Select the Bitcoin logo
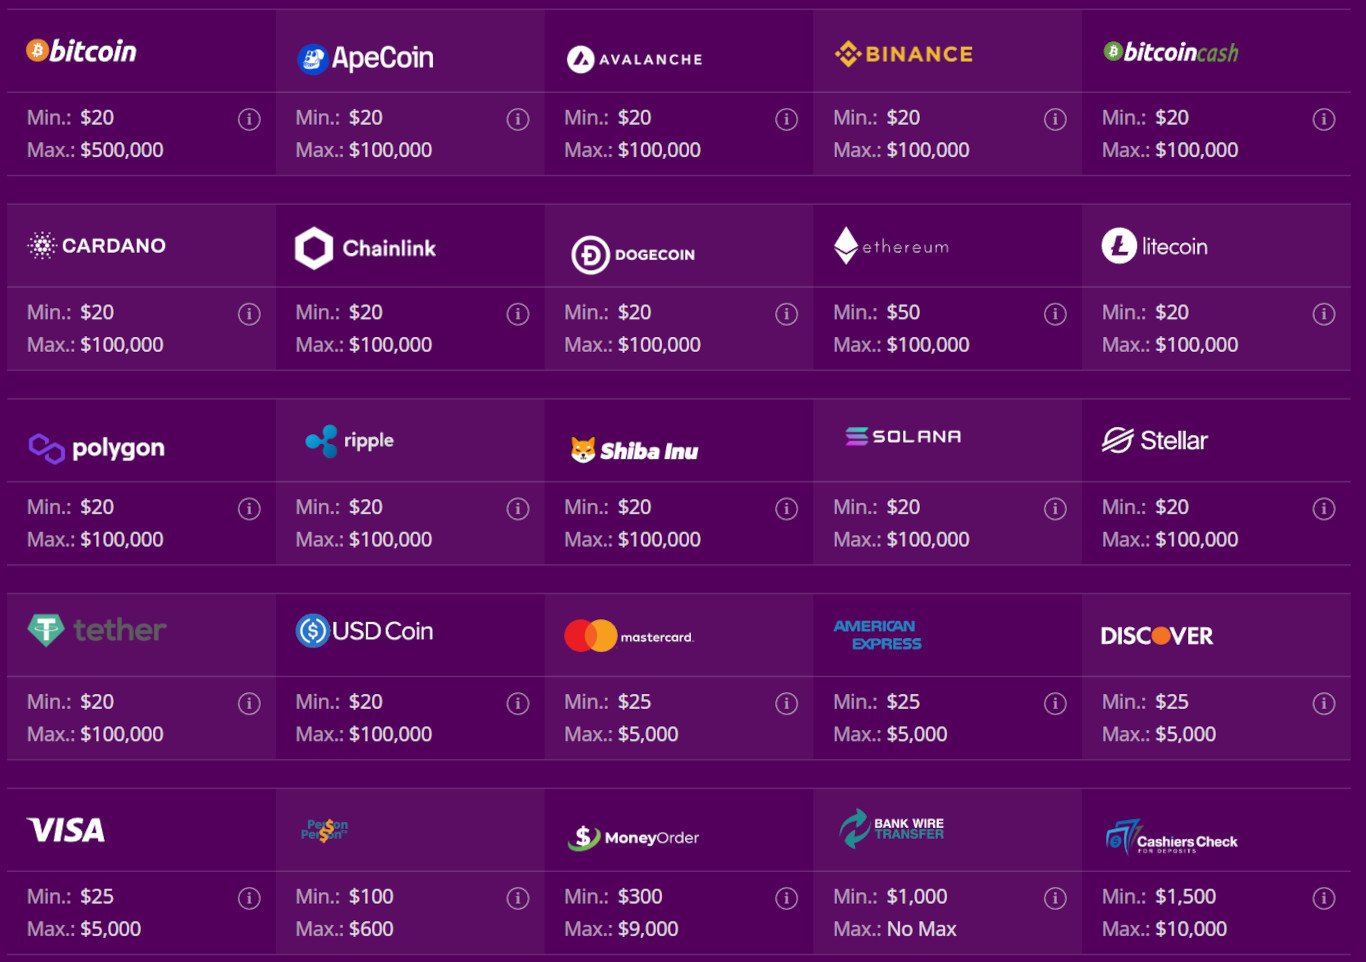Screen dimensions: 1366x962 (82, 51)
